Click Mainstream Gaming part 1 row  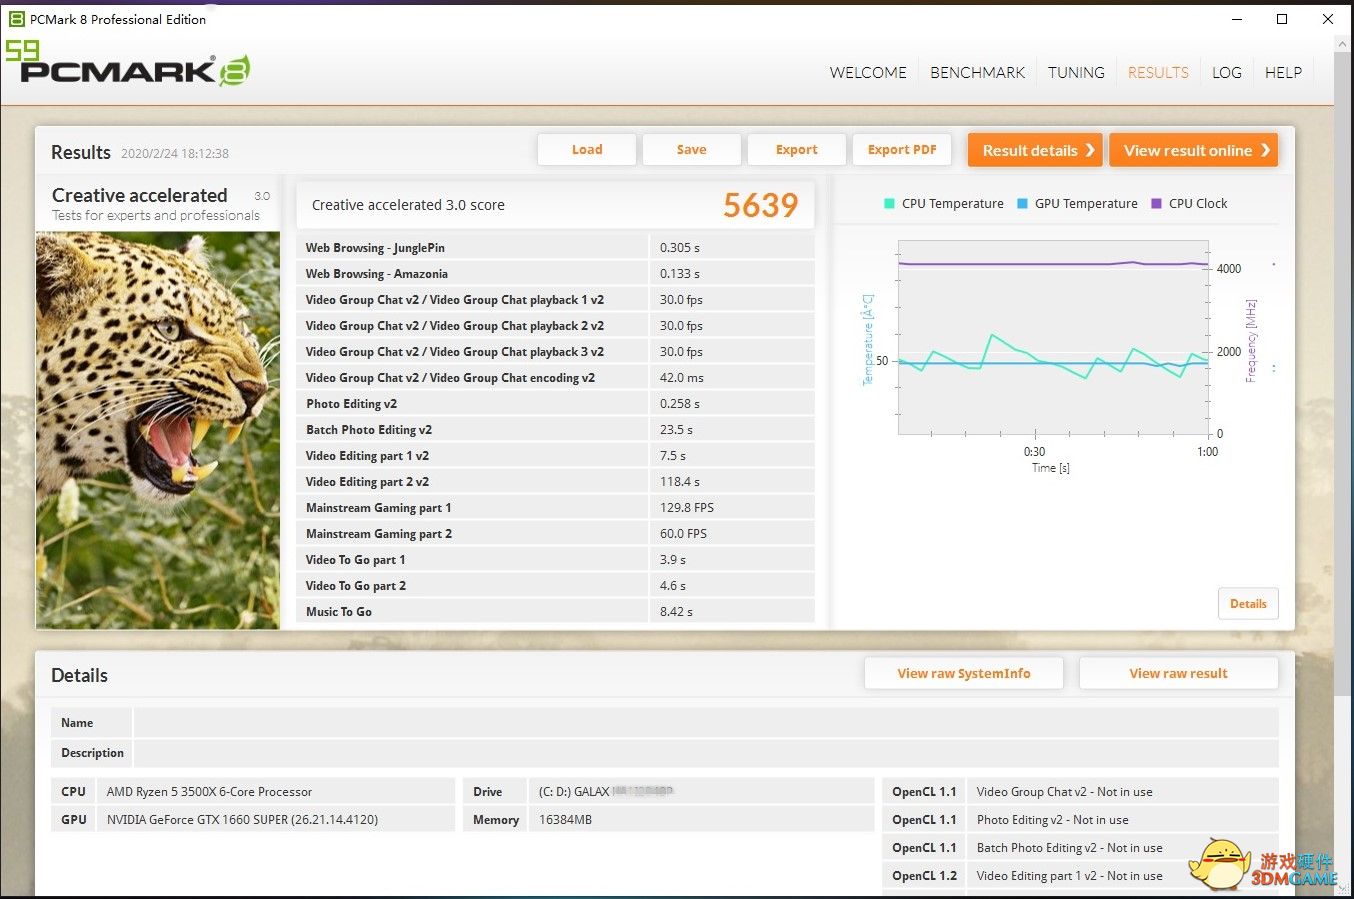click(x=555, y=507)
